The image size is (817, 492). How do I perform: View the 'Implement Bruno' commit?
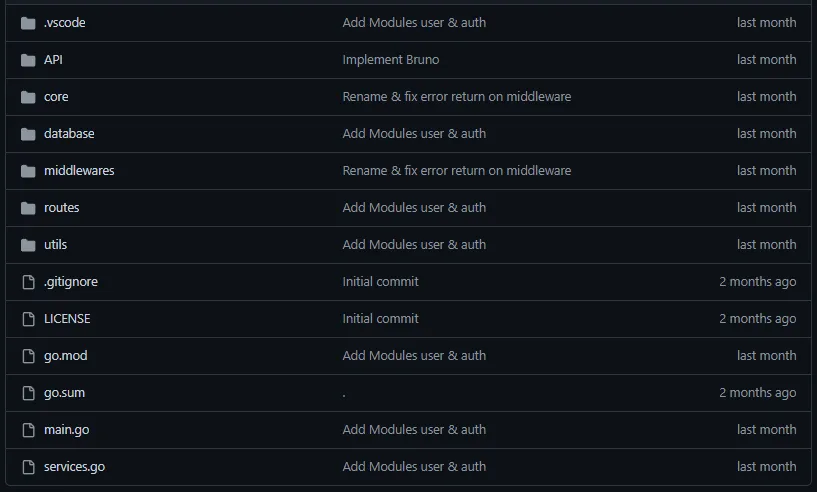tap(390, 60)
